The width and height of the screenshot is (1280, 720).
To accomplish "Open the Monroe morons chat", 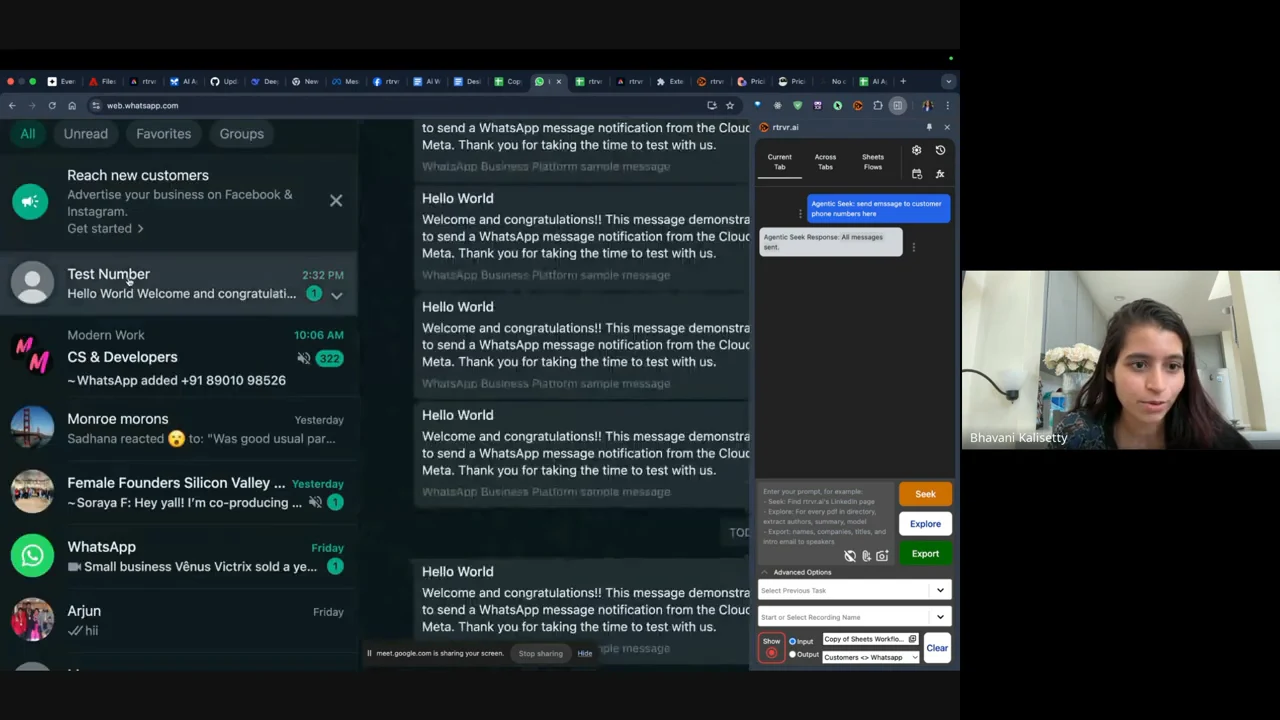I will coord(178,428).
